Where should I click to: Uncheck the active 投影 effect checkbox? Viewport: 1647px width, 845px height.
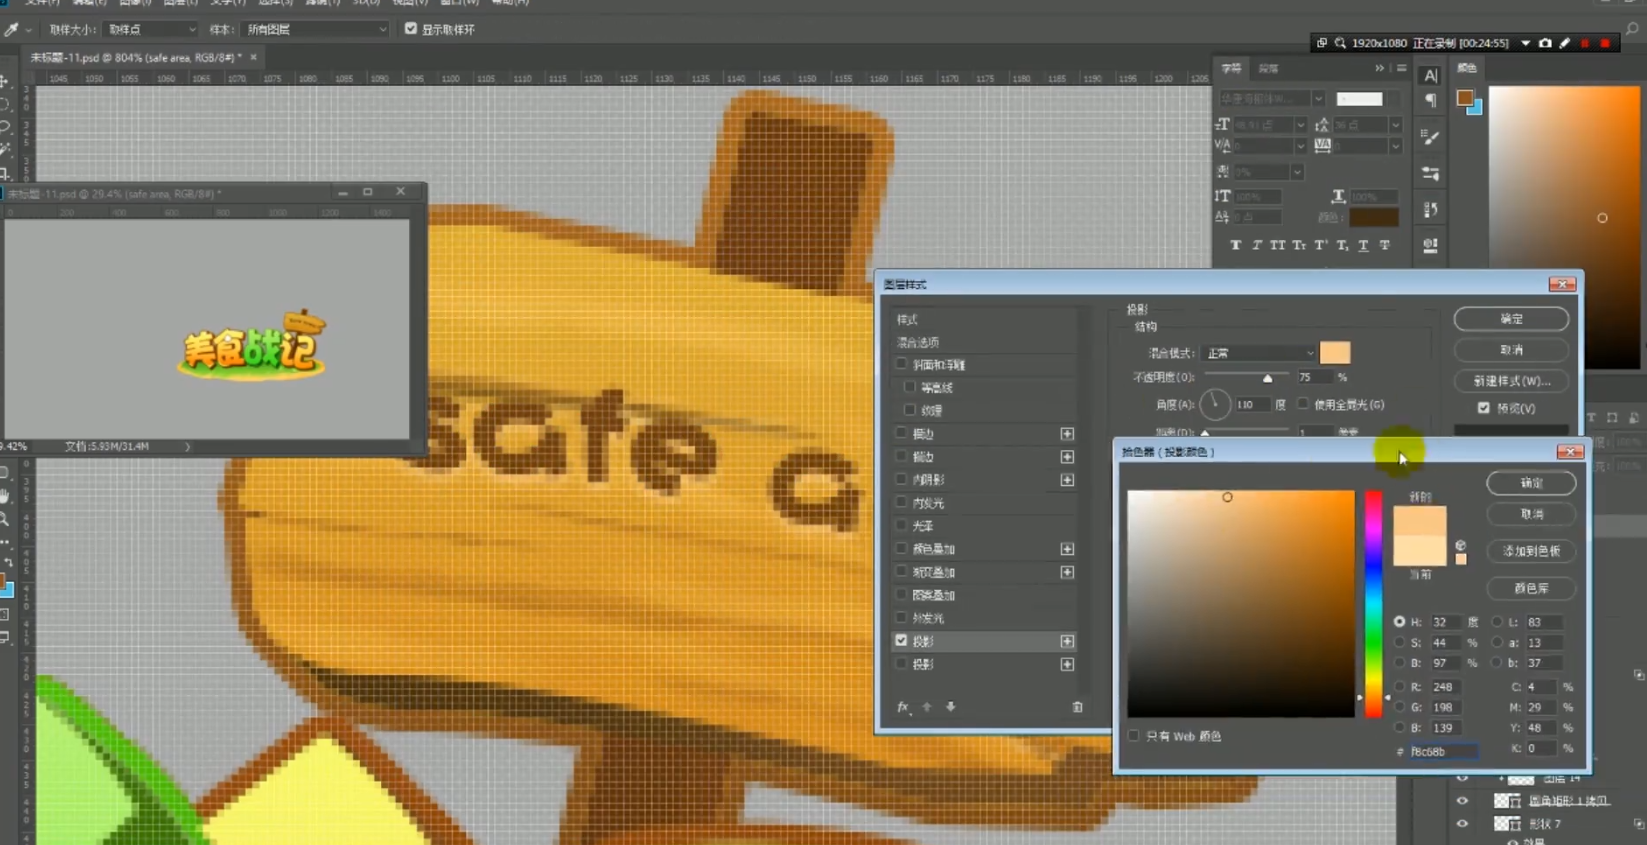pyautogui.click(x=902, y=641)
